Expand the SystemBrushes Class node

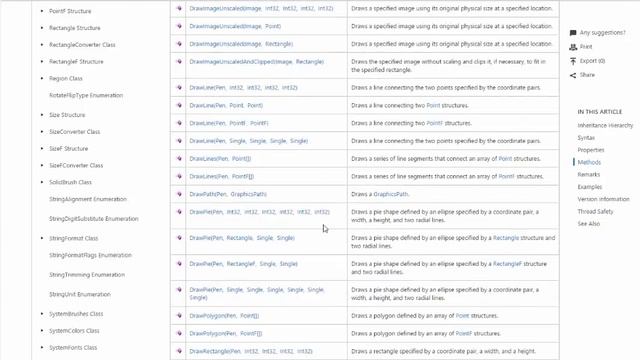click(42, 314)
